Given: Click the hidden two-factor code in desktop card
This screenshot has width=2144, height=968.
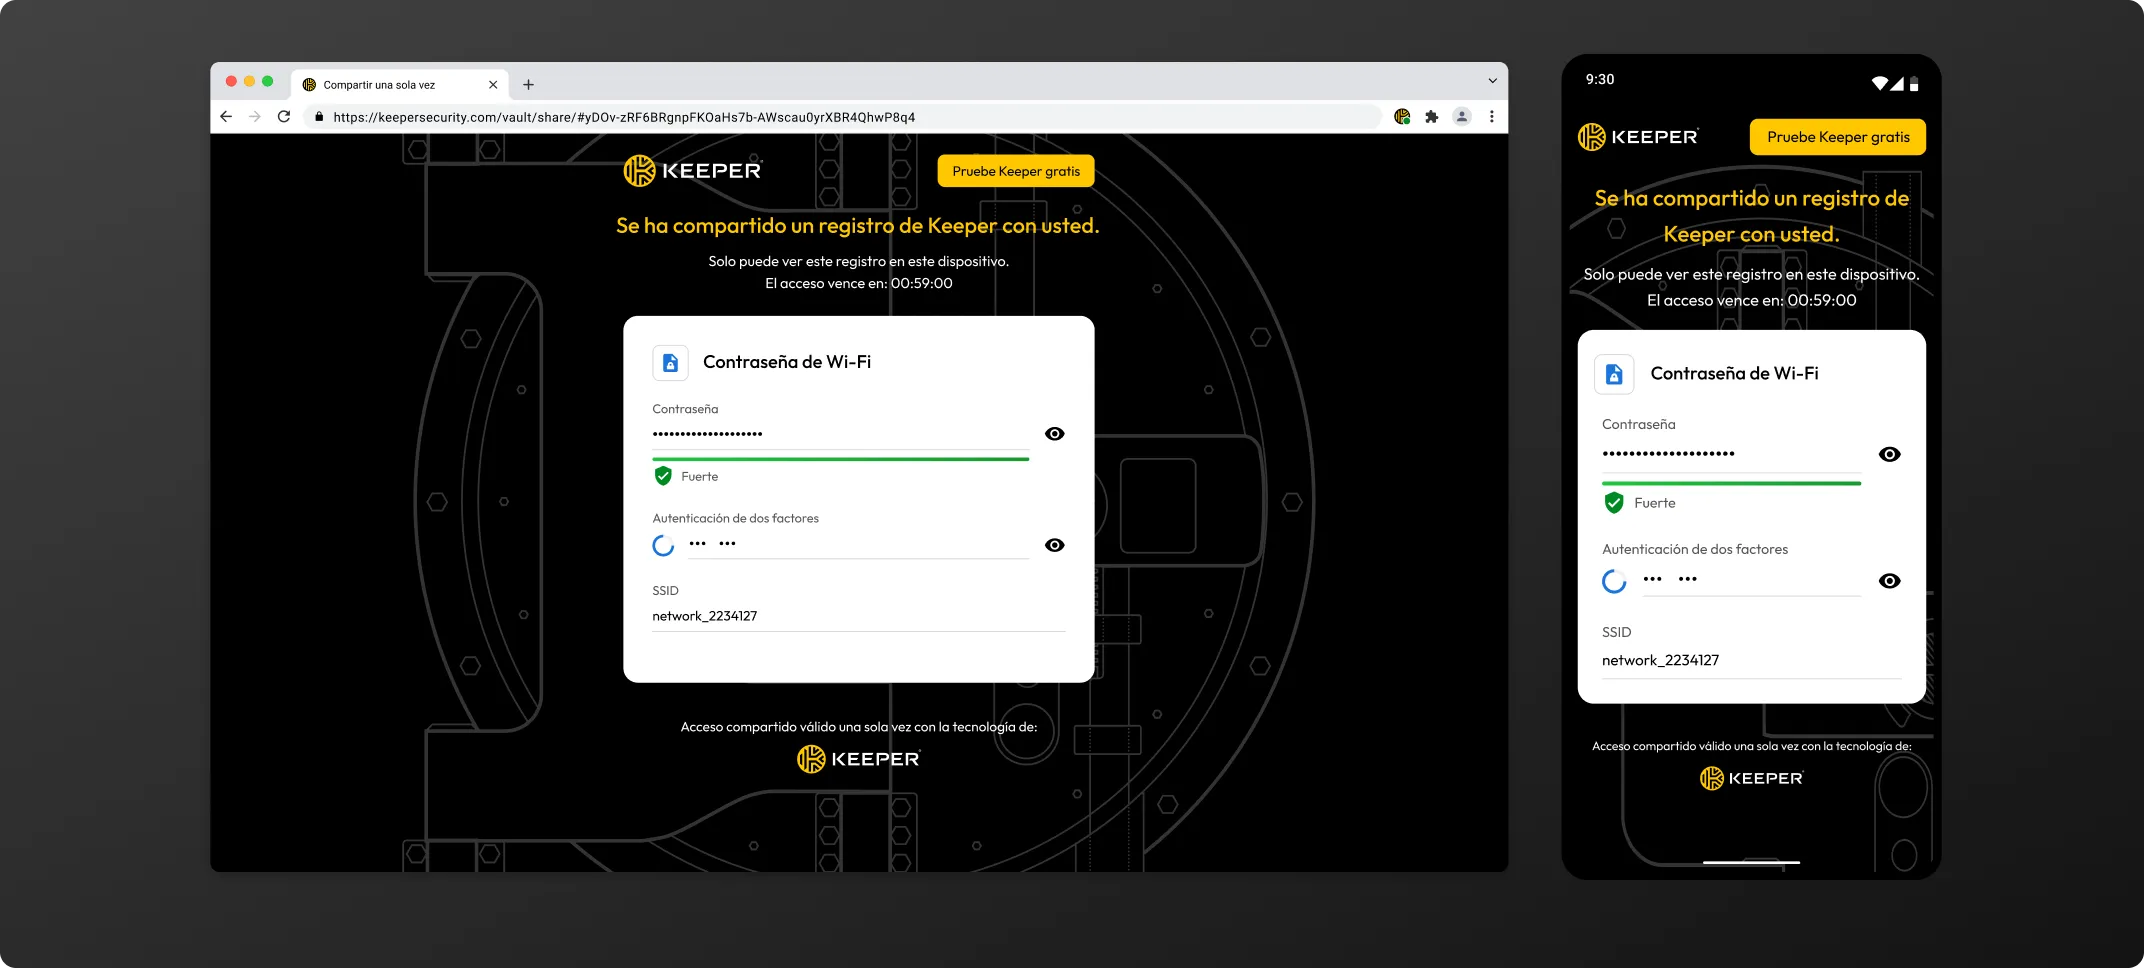Looking at the screenshot, I should pos(712,544).
